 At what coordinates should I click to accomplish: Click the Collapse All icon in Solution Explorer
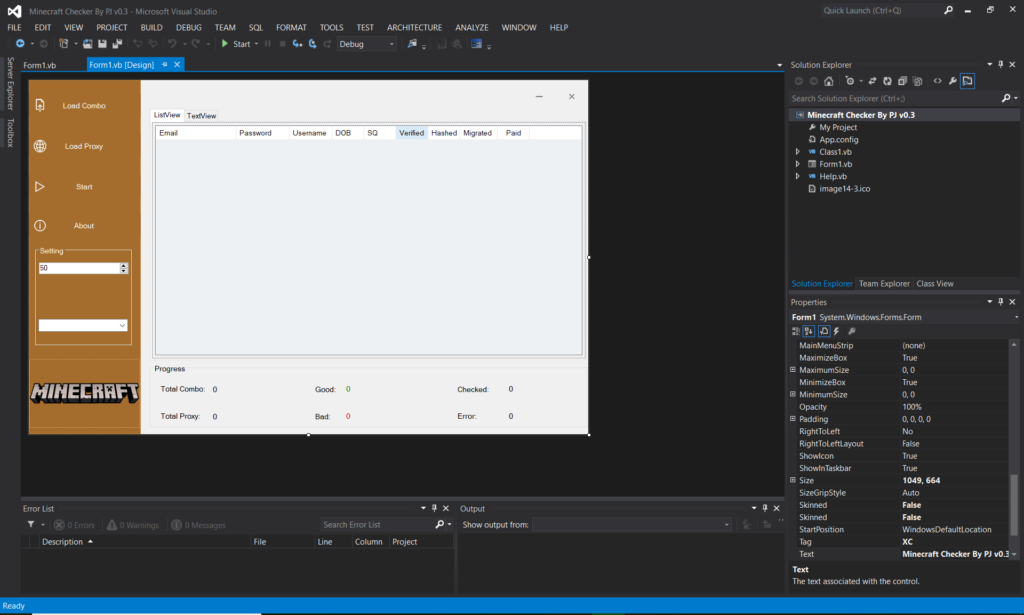click(x=903, y=81)
